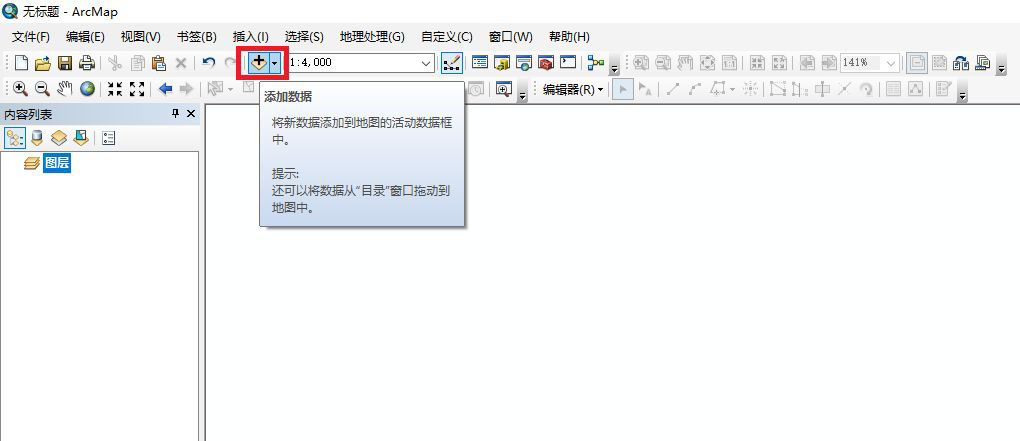Open the 编辑器(R) editor dropdown menu
Viewport: 1020px width, 441px height.
[x=573, y=89]
